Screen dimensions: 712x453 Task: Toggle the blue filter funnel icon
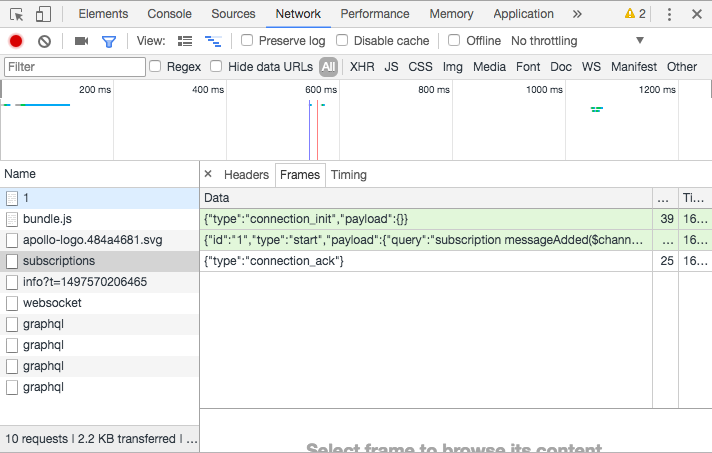coord(109,41)
